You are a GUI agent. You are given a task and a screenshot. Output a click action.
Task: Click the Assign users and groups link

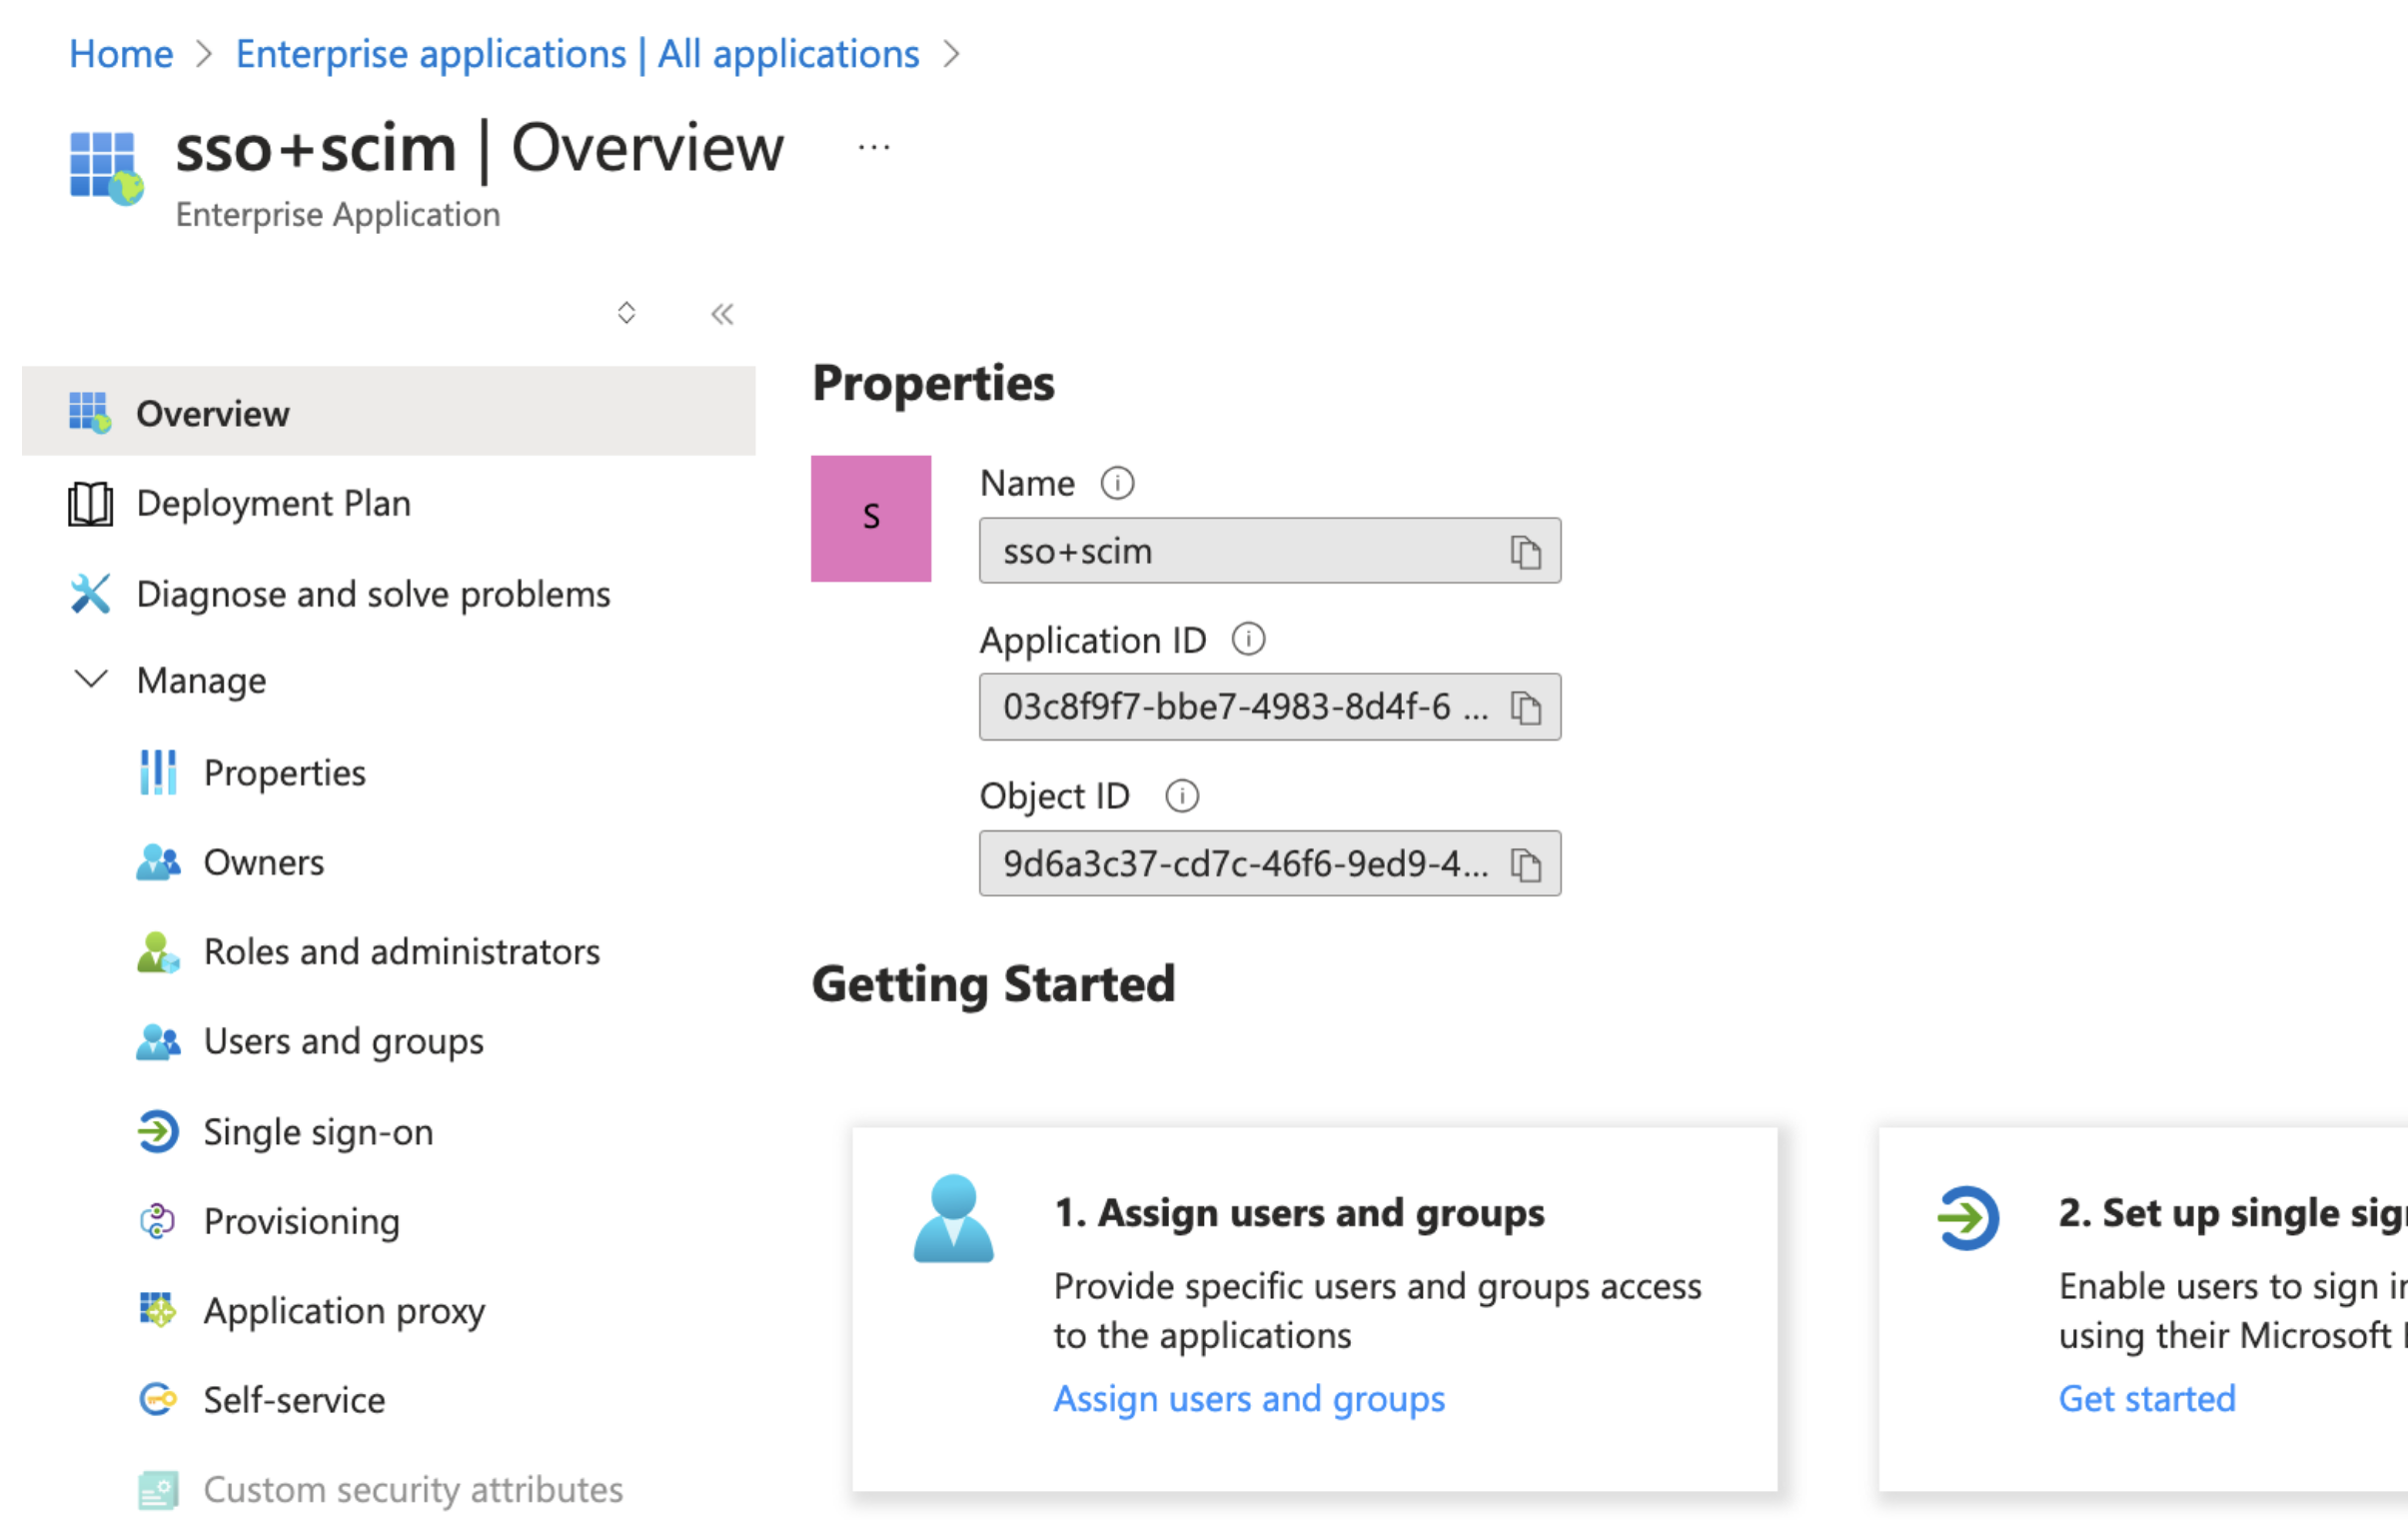click(x=1249, y=1399)
